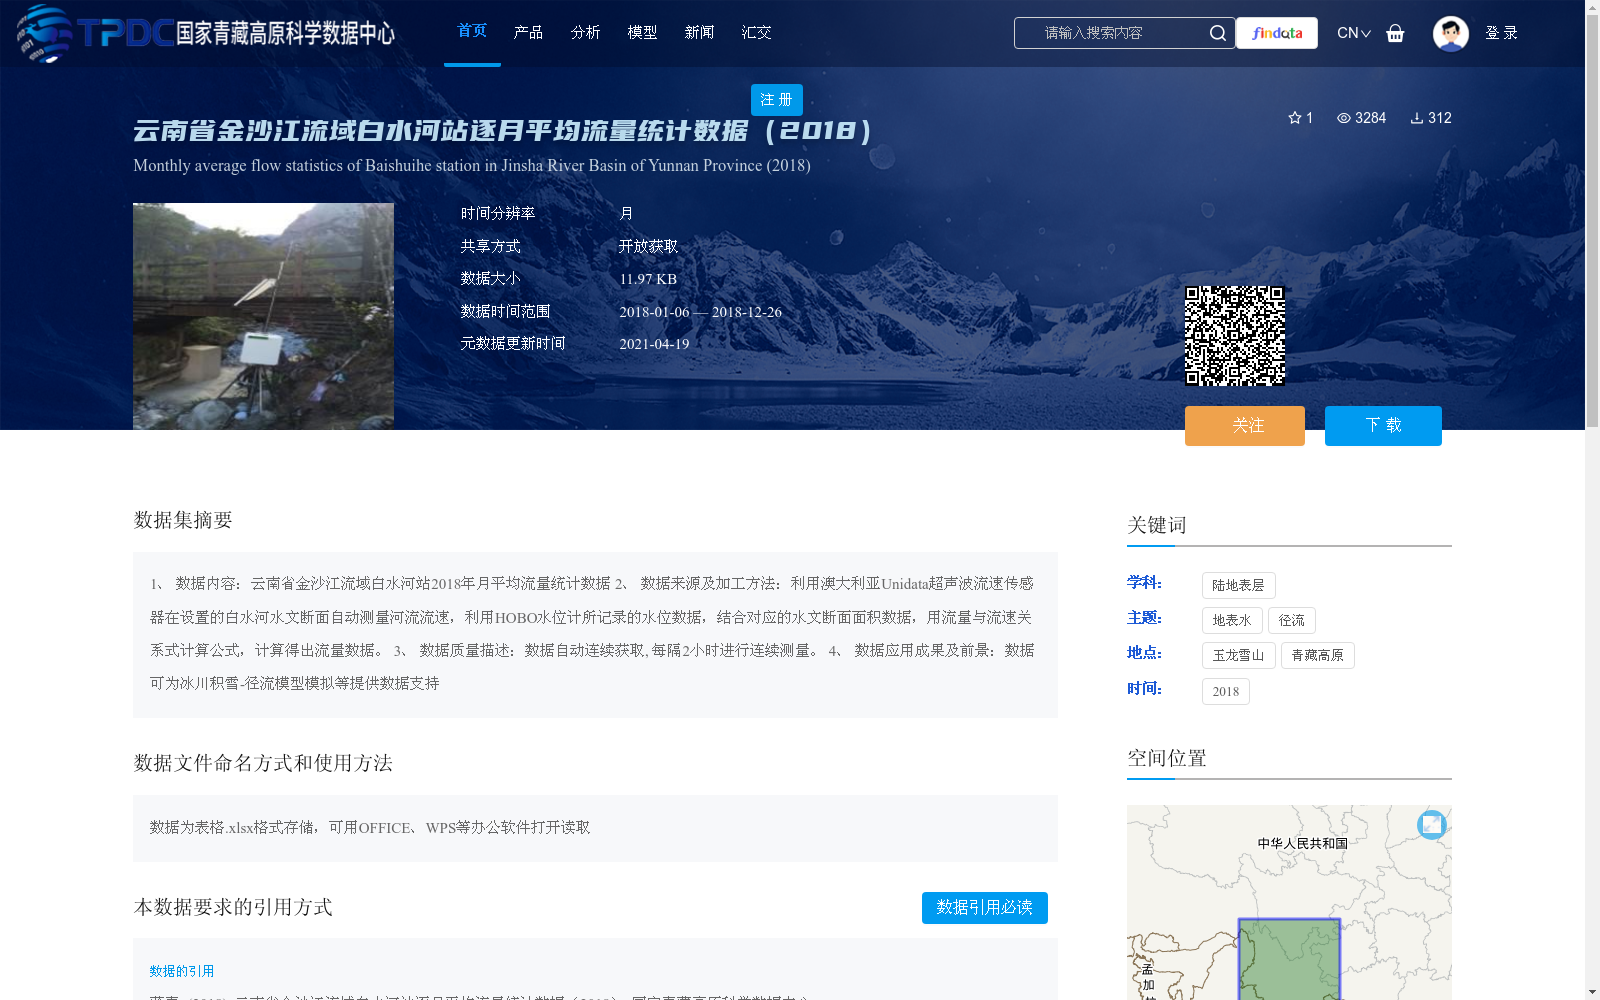Click the search magnifier icon
Viewport: 1600px width, 1000px height.
[x=1217, y=33]
